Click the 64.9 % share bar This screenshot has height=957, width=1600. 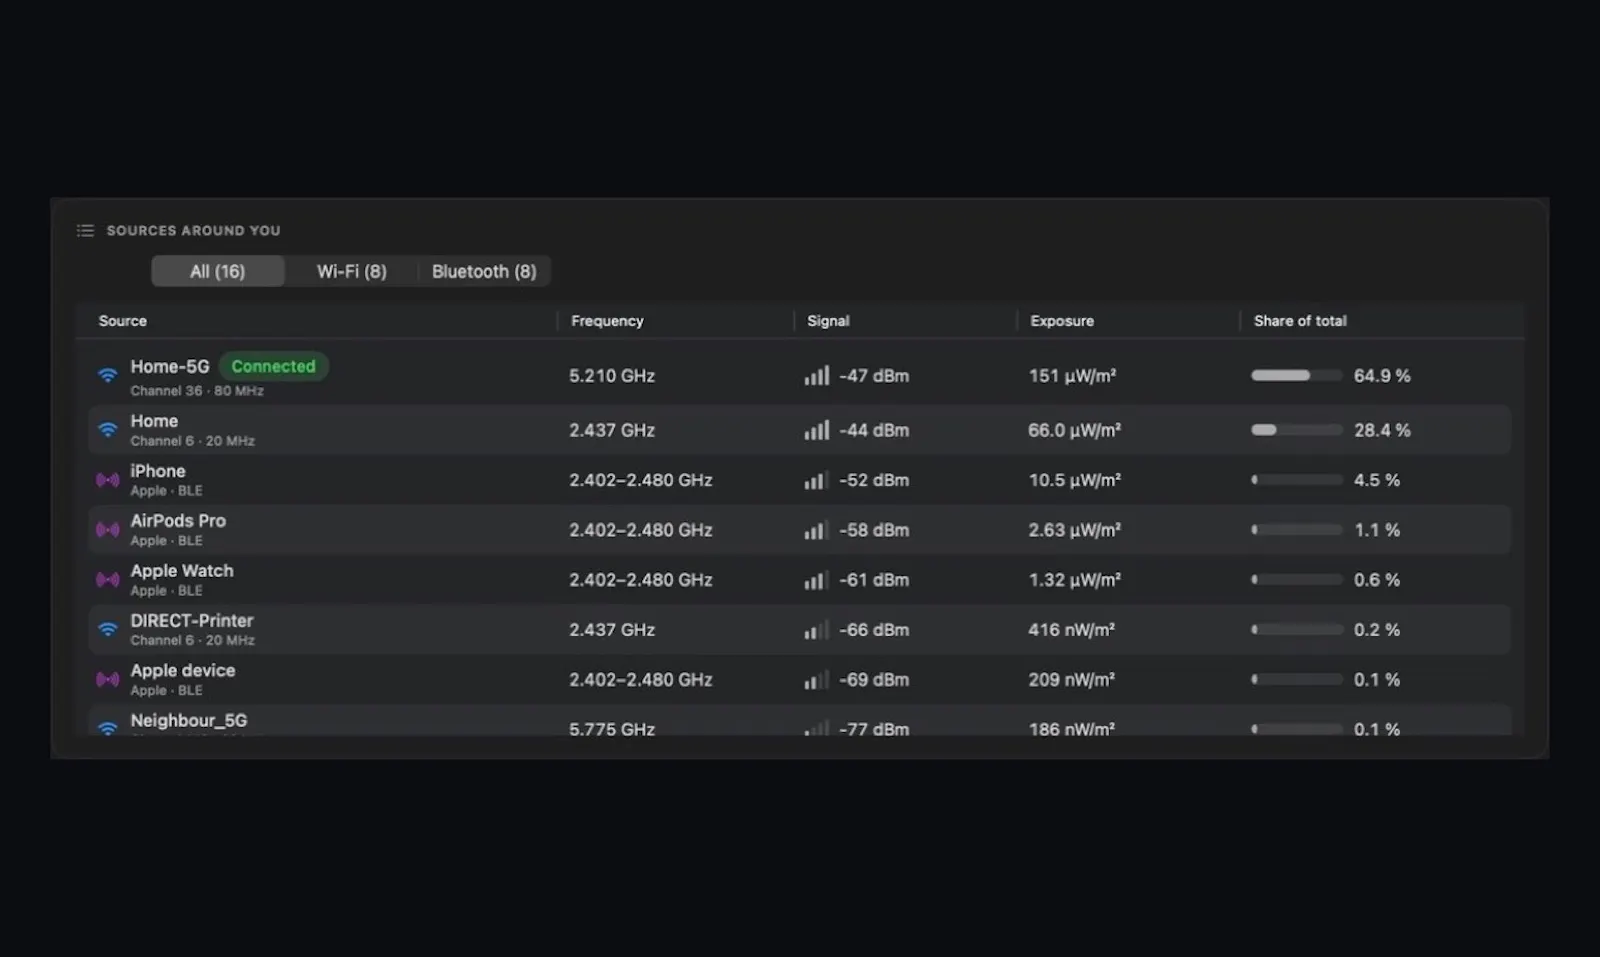click(x=1296, y=376)
